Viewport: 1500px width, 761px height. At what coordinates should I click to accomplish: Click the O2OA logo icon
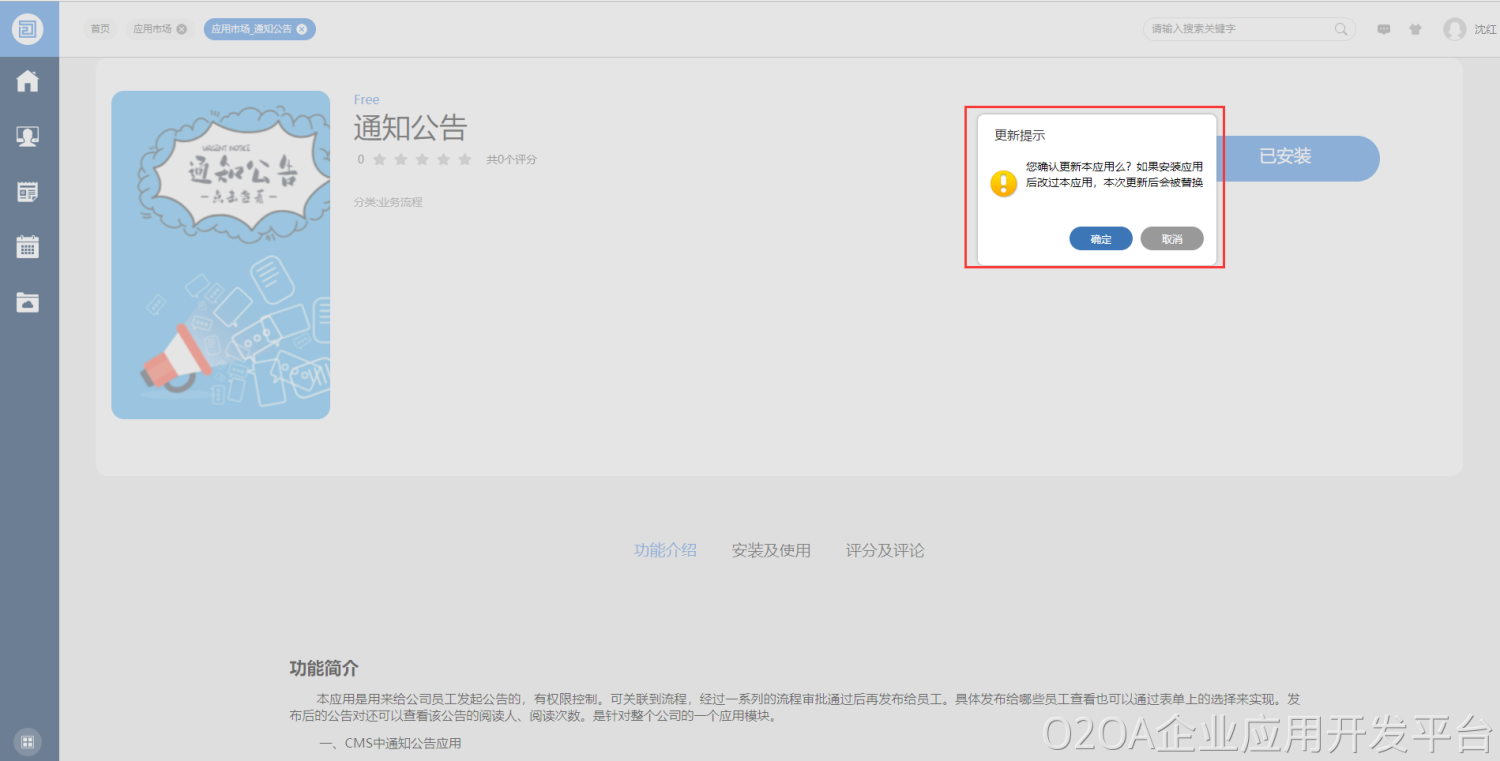28,28
